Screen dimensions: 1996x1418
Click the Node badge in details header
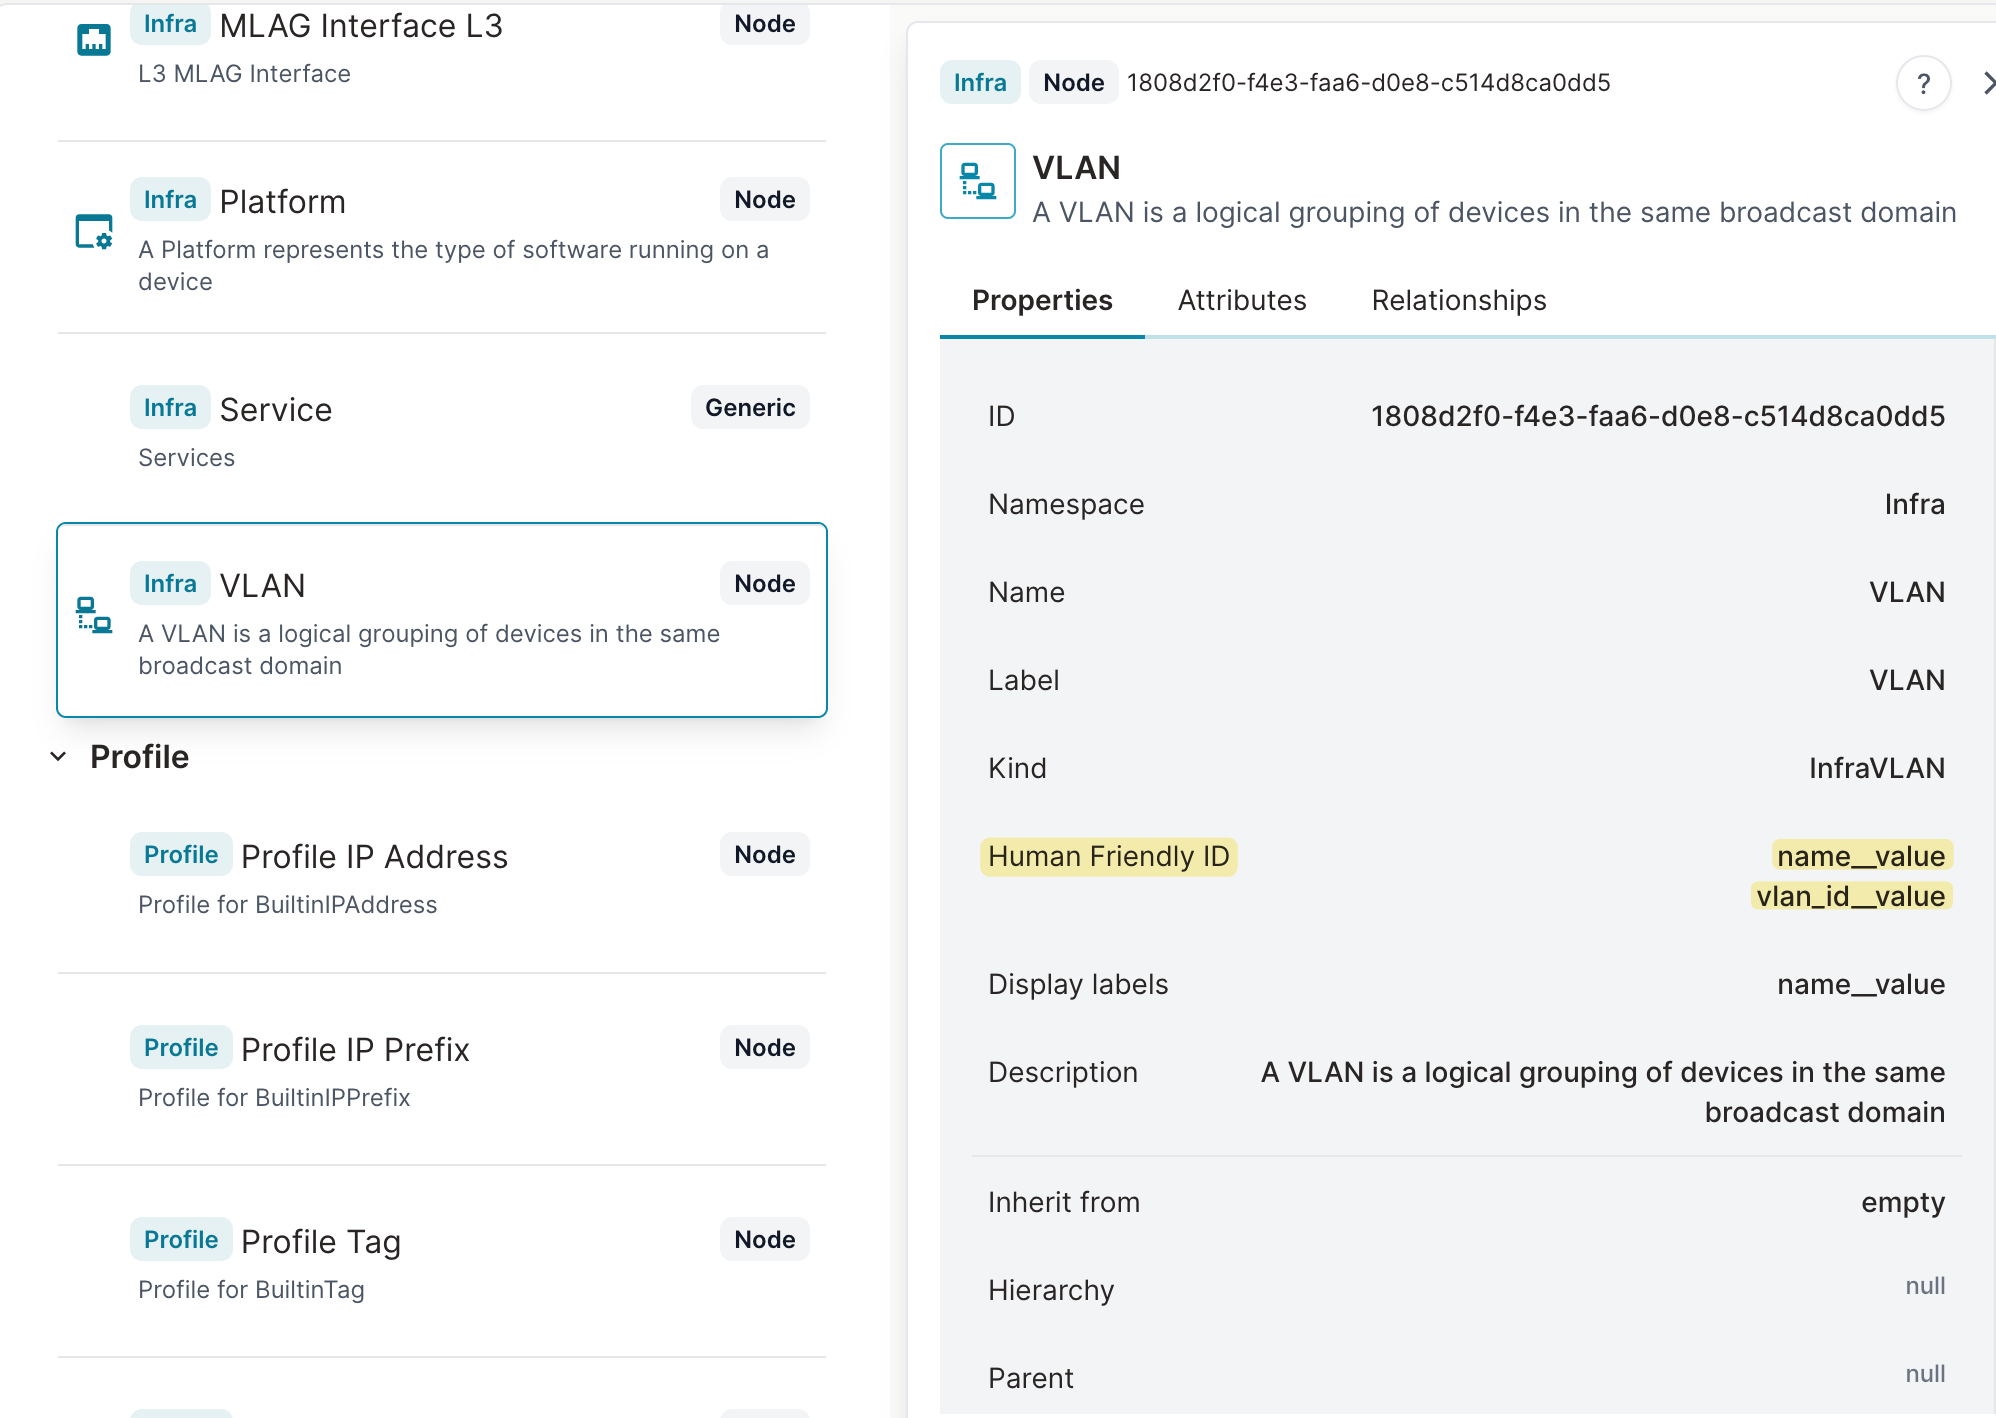(1074, 82)
